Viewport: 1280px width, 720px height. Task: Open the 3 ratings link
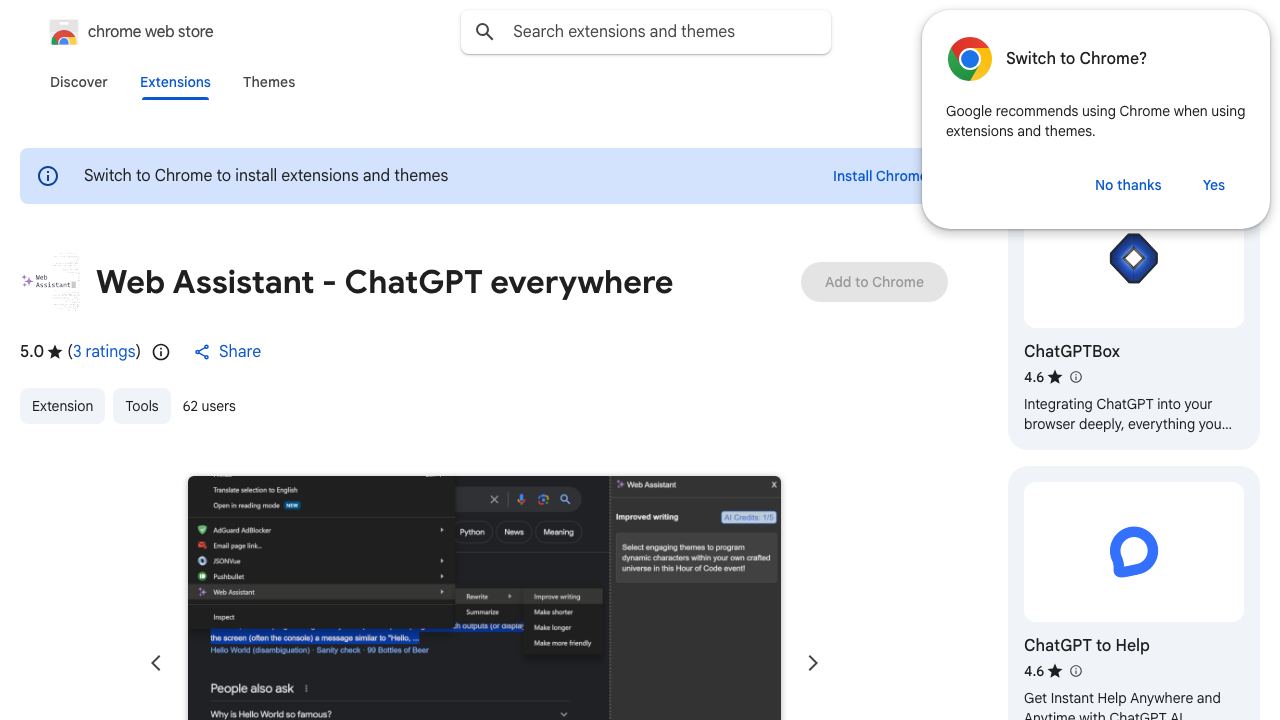click(104, 352)
